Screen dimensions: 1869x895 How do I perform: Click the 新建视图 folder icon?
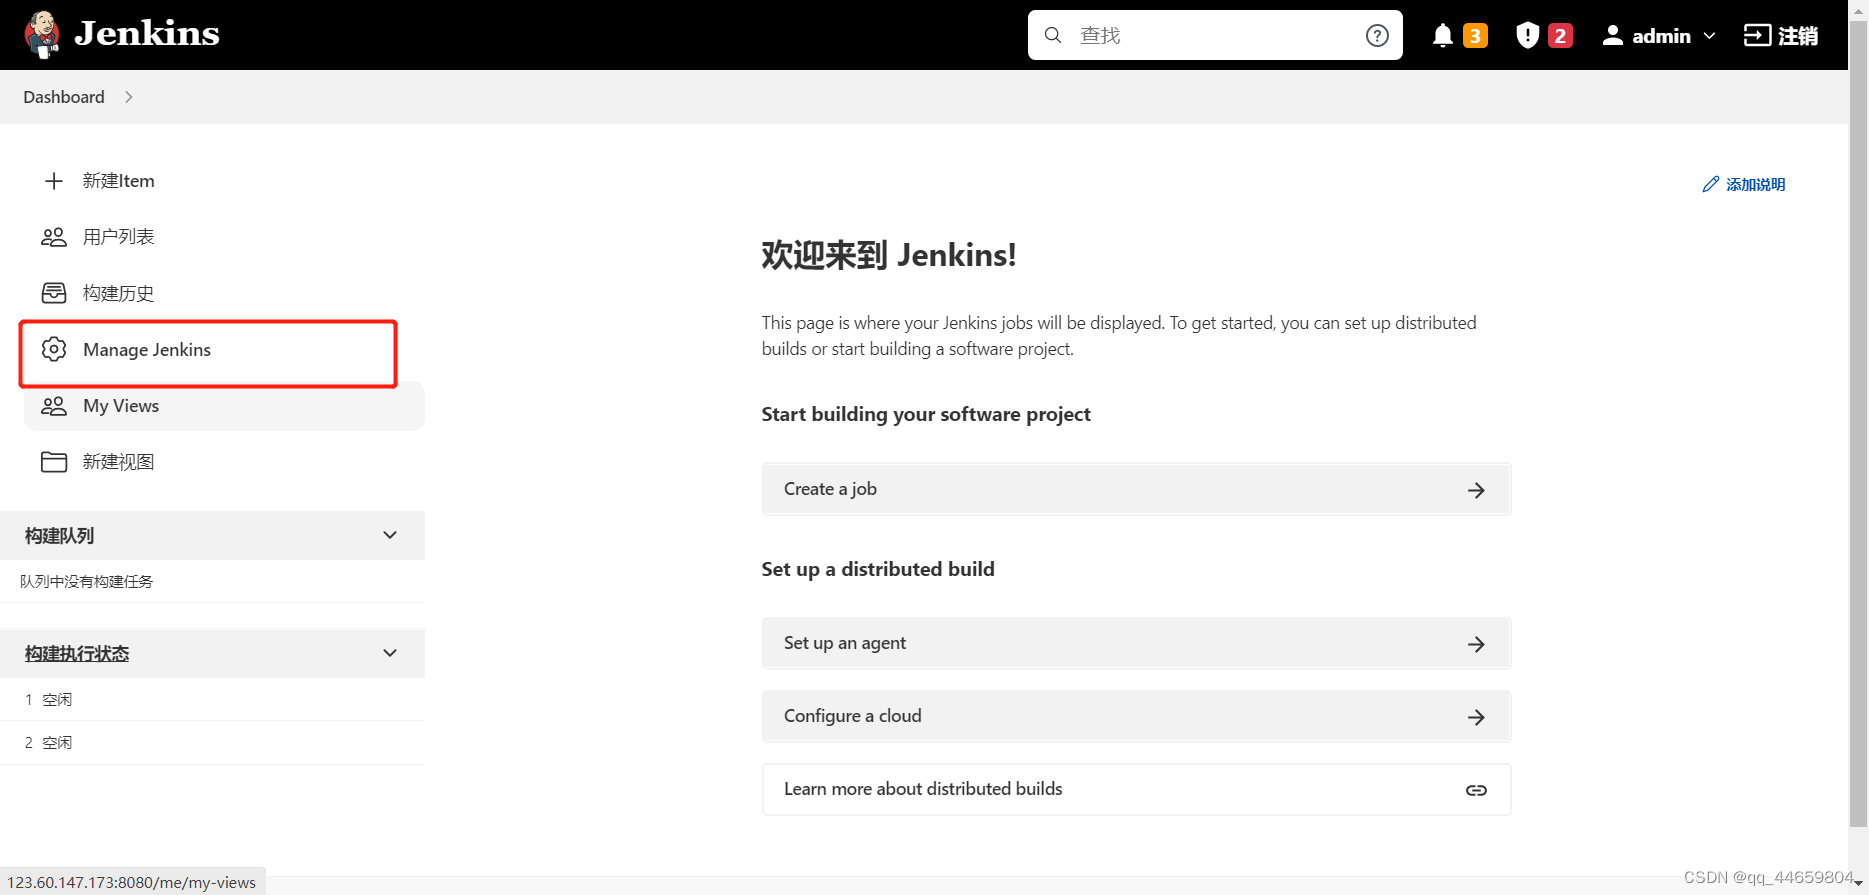(x=54, y=462)
